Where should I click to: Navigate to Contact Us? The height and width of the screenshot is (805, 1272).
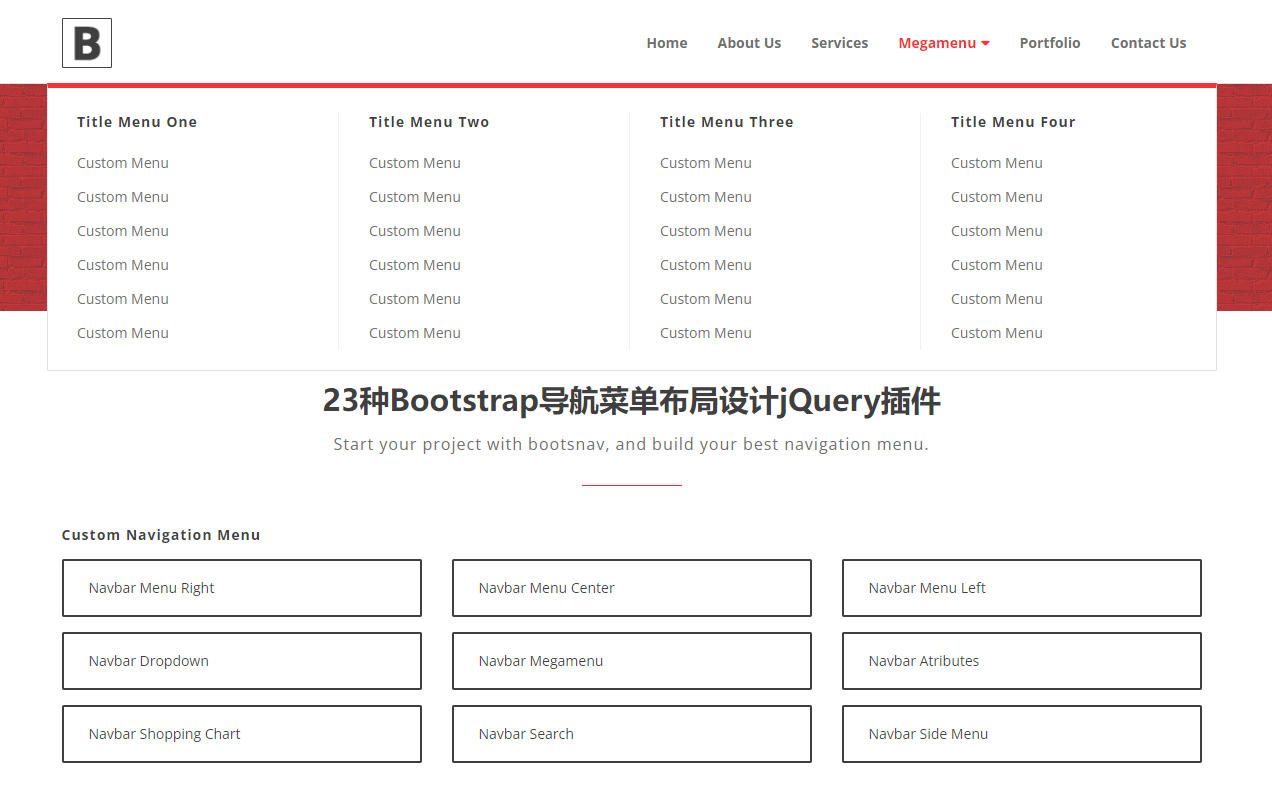[1148, 43]
